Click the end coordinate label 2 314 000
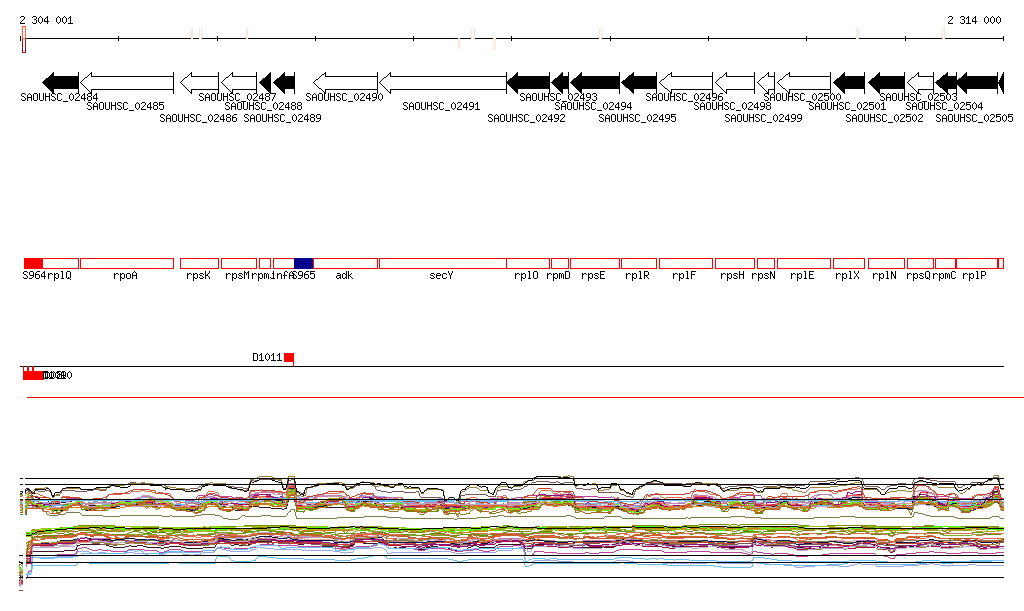 click(x=974, y=20)
